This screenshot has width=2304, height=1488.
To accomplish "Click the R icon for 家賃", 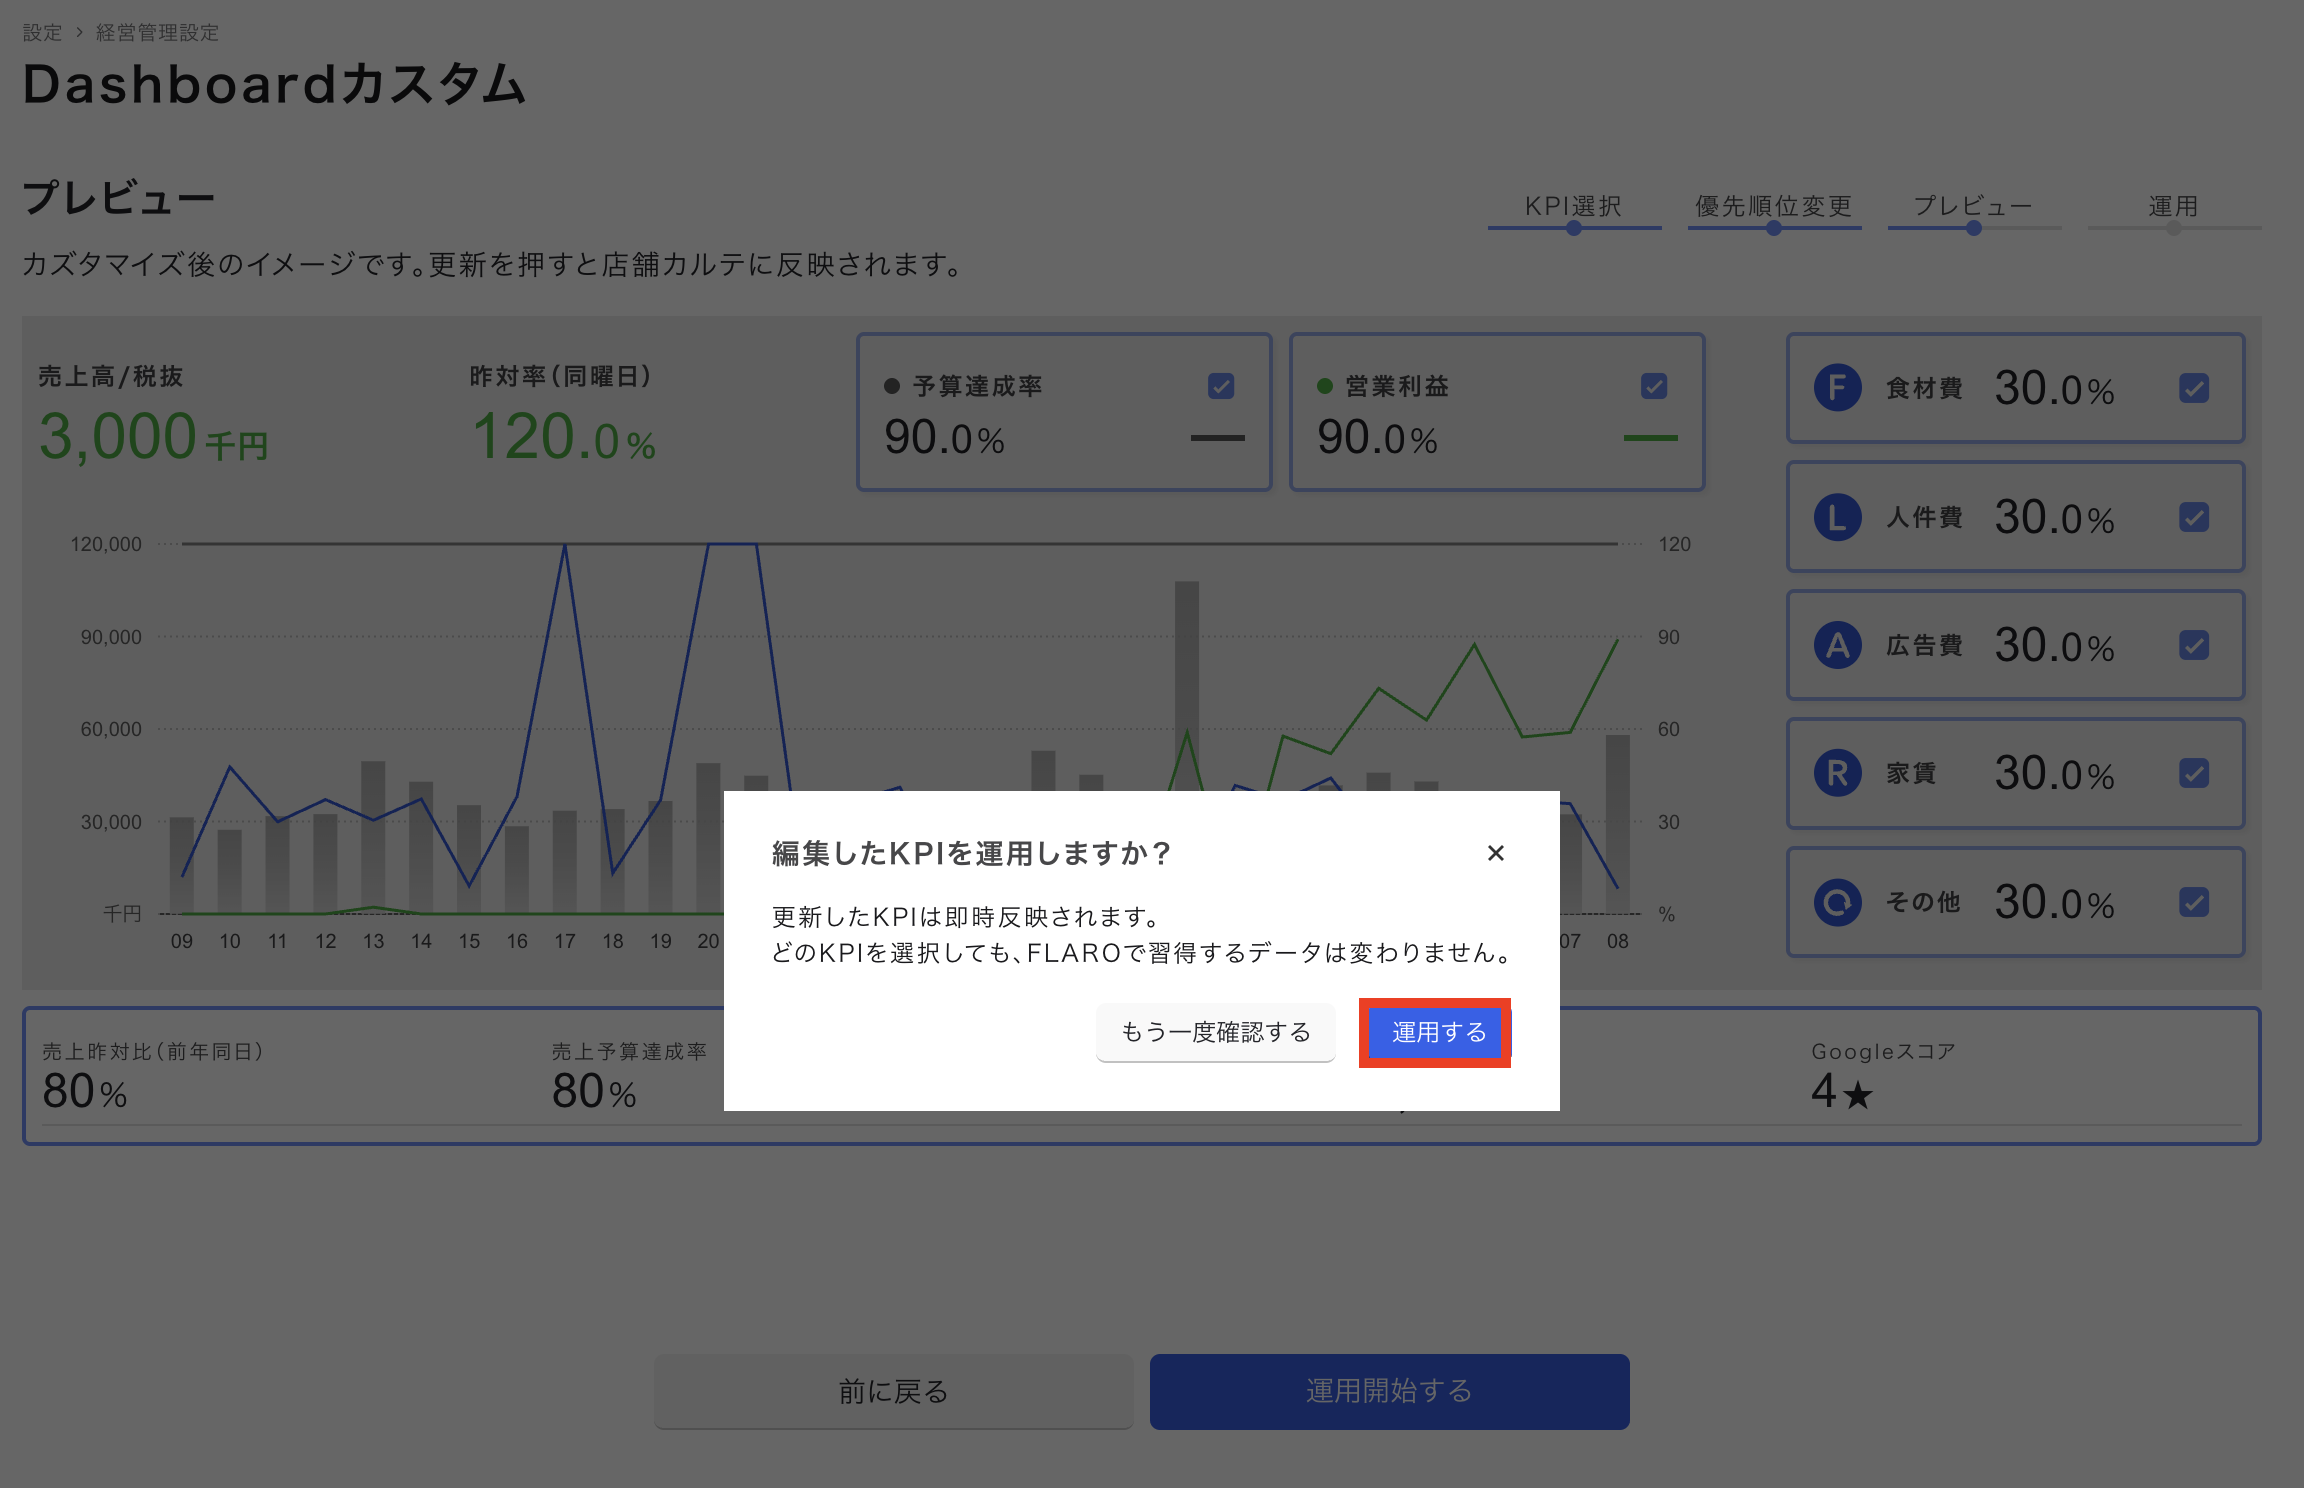I will click(x=1837, y=773).
